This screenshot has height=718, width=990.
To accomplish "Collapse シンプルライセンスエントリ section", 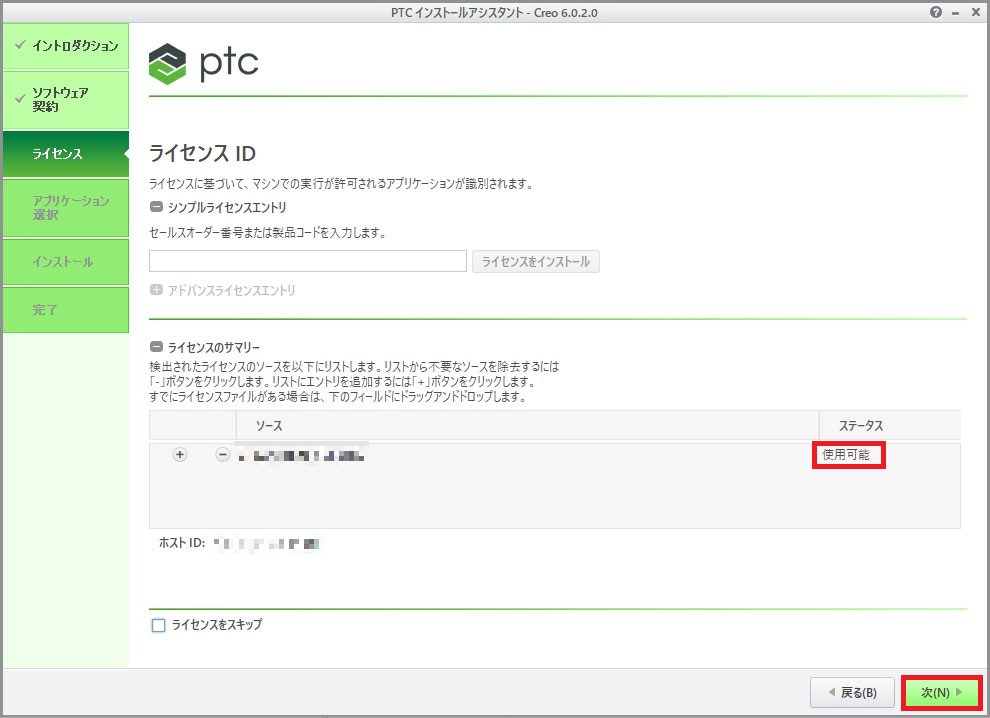I will [156, 207].
